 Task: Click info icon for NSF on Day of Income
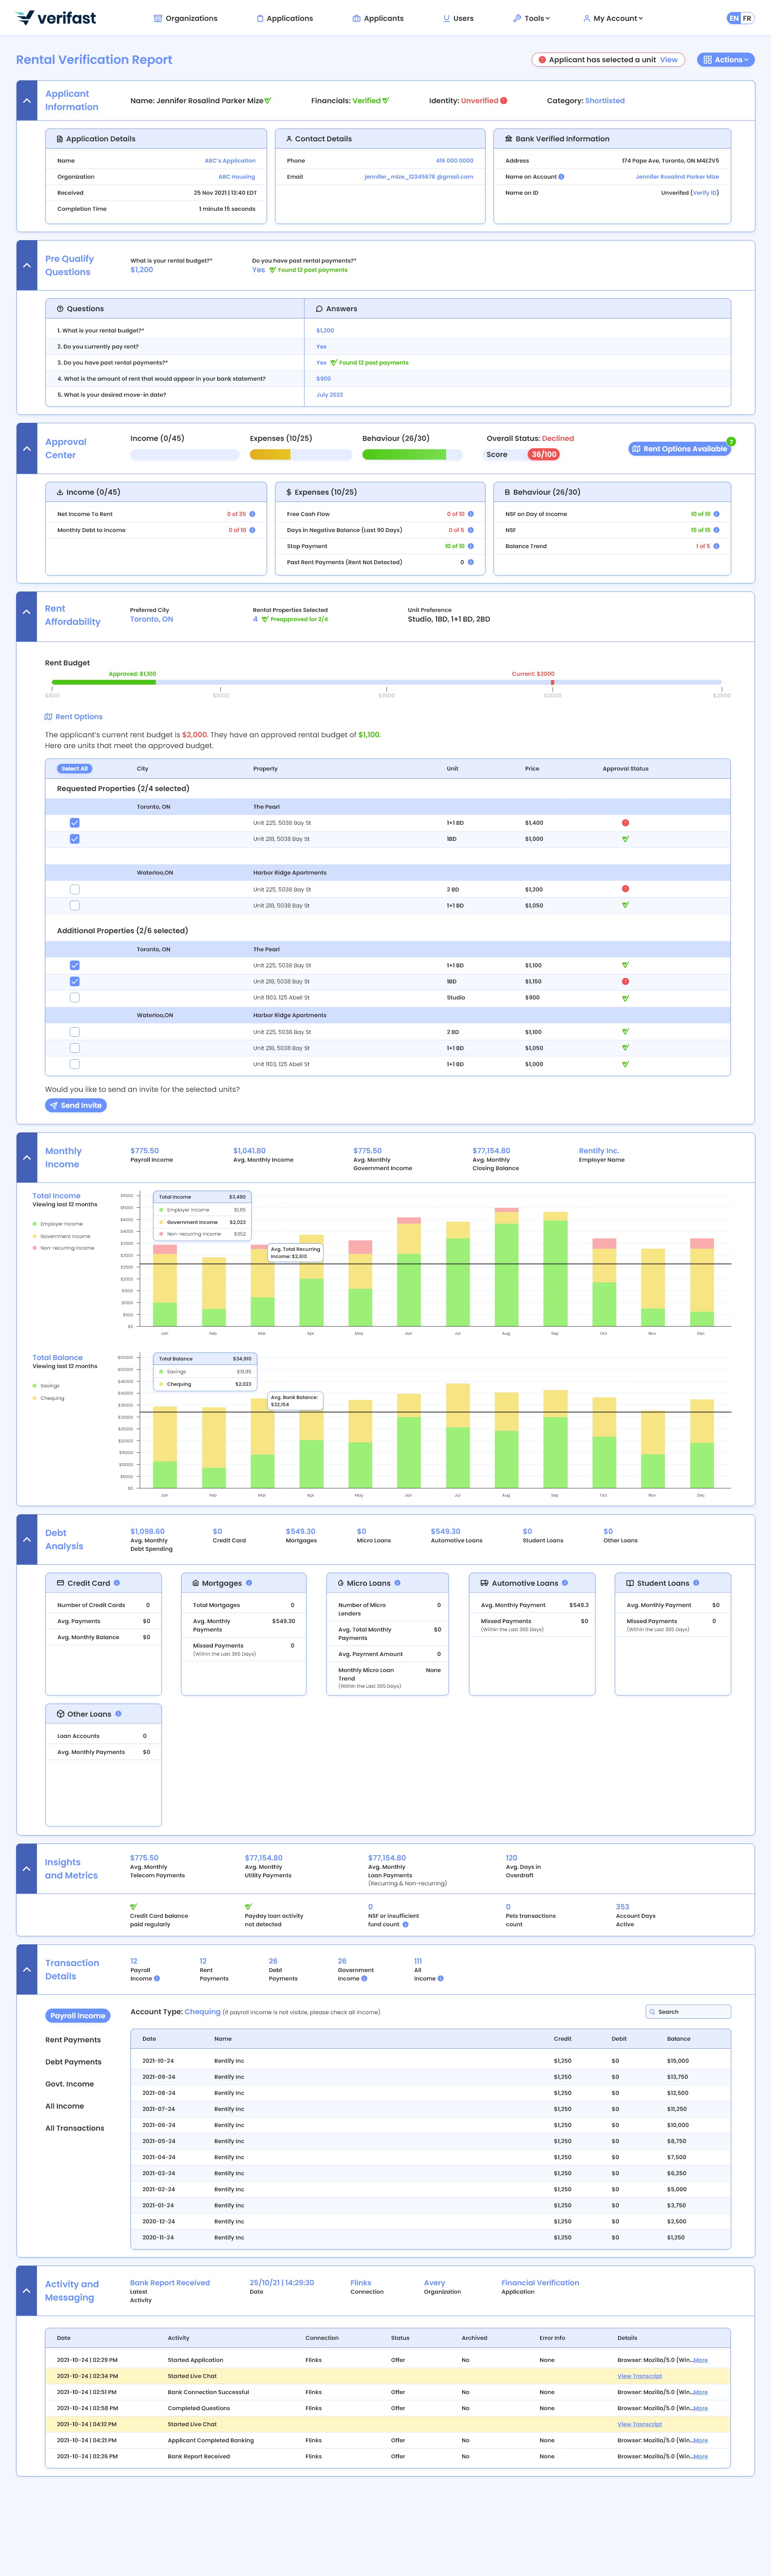[x=716, y=514]
